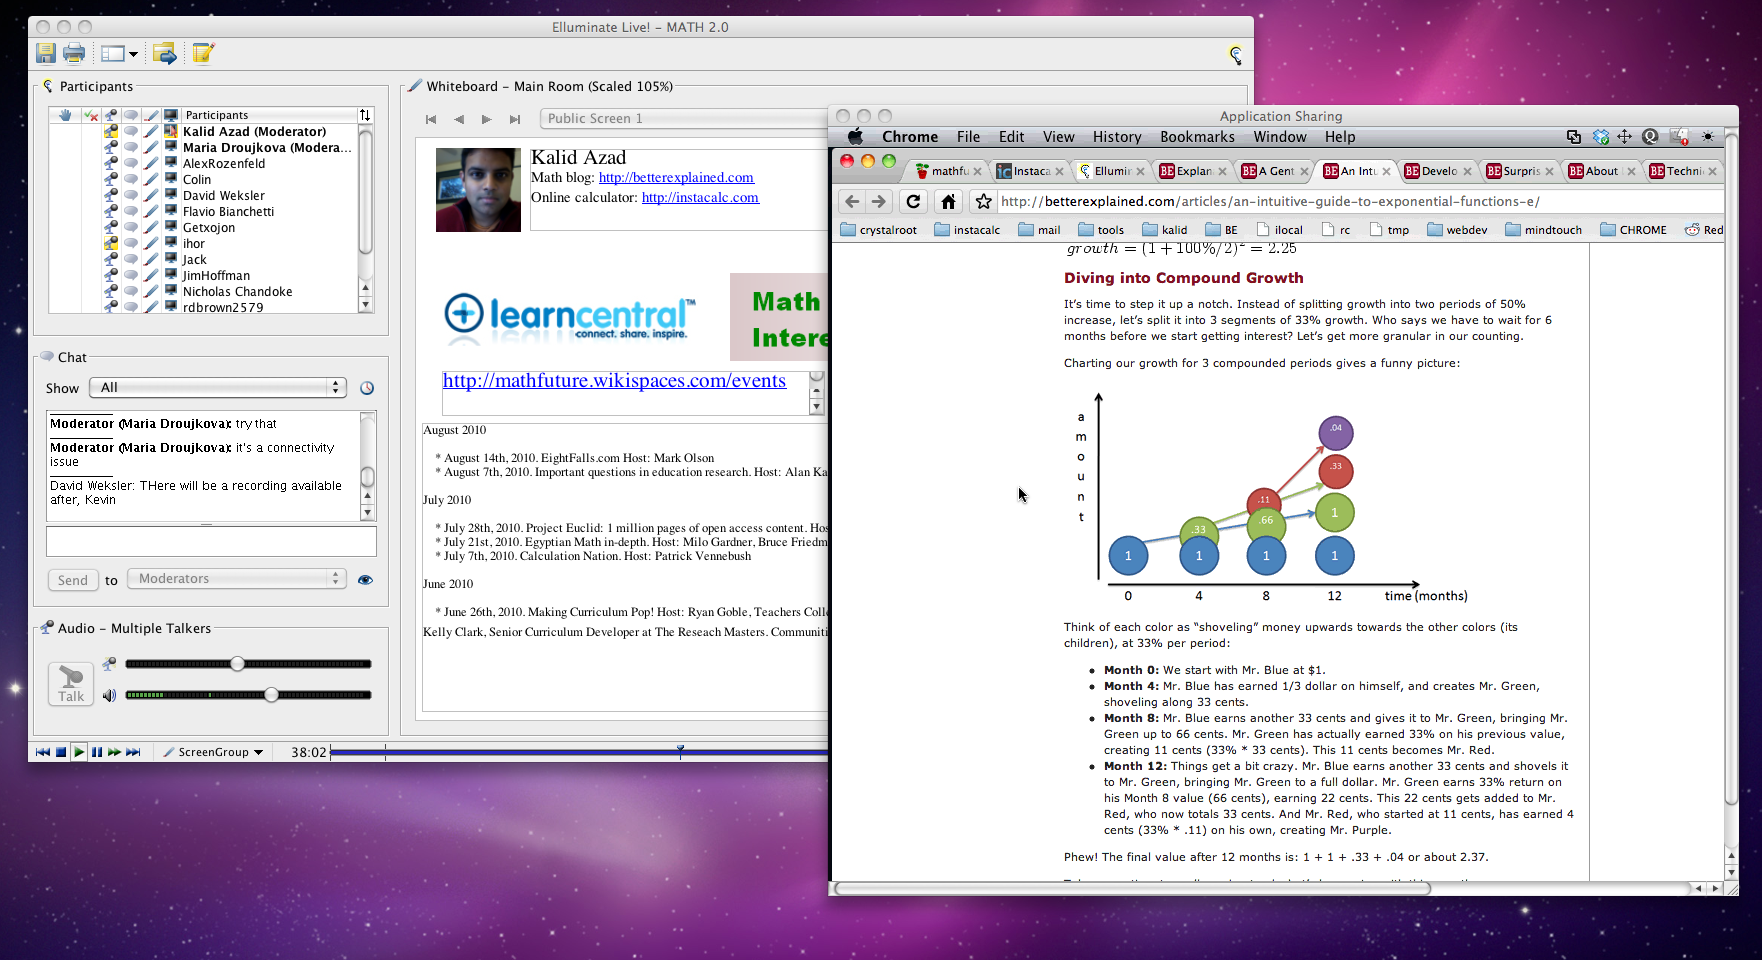The image size is (1762, 960).
Task: Toggle microphone permission for Getxojon
Action: tap(111, 228)
